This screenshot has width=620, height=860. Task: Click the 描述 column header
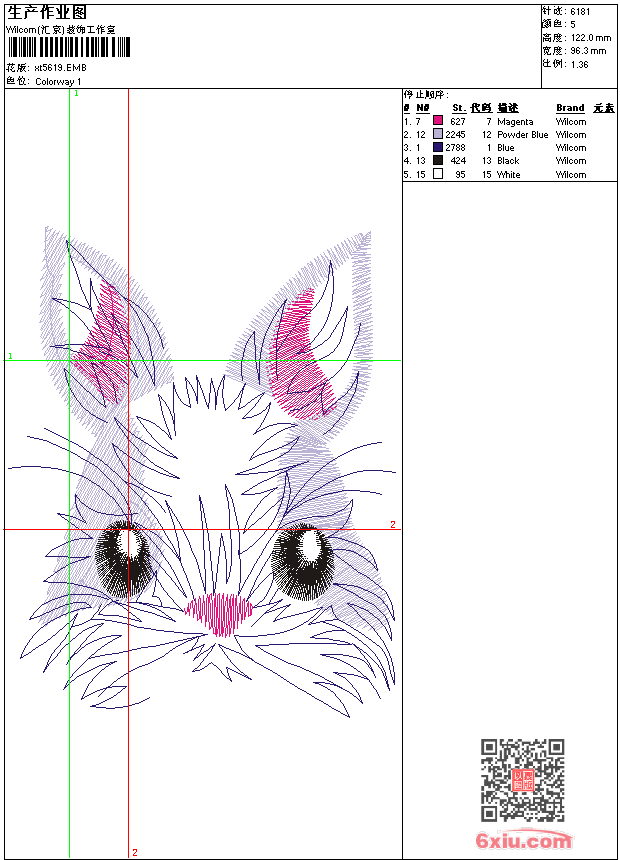tap(508, 108)
